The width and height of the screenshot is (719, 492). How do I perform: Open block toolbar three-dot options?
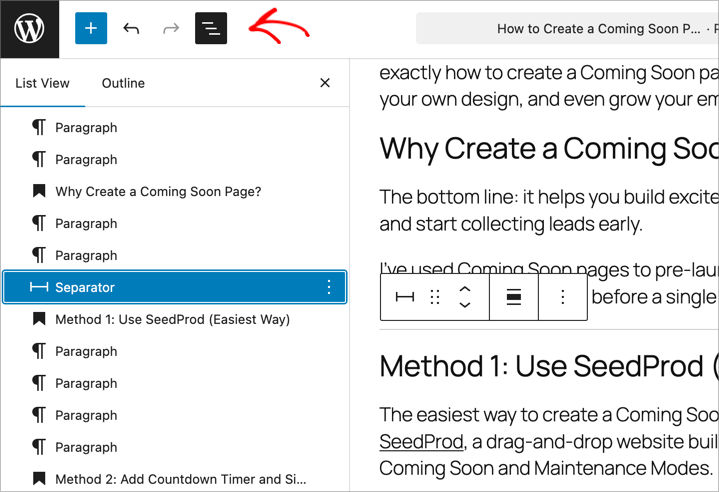[563, 297]
